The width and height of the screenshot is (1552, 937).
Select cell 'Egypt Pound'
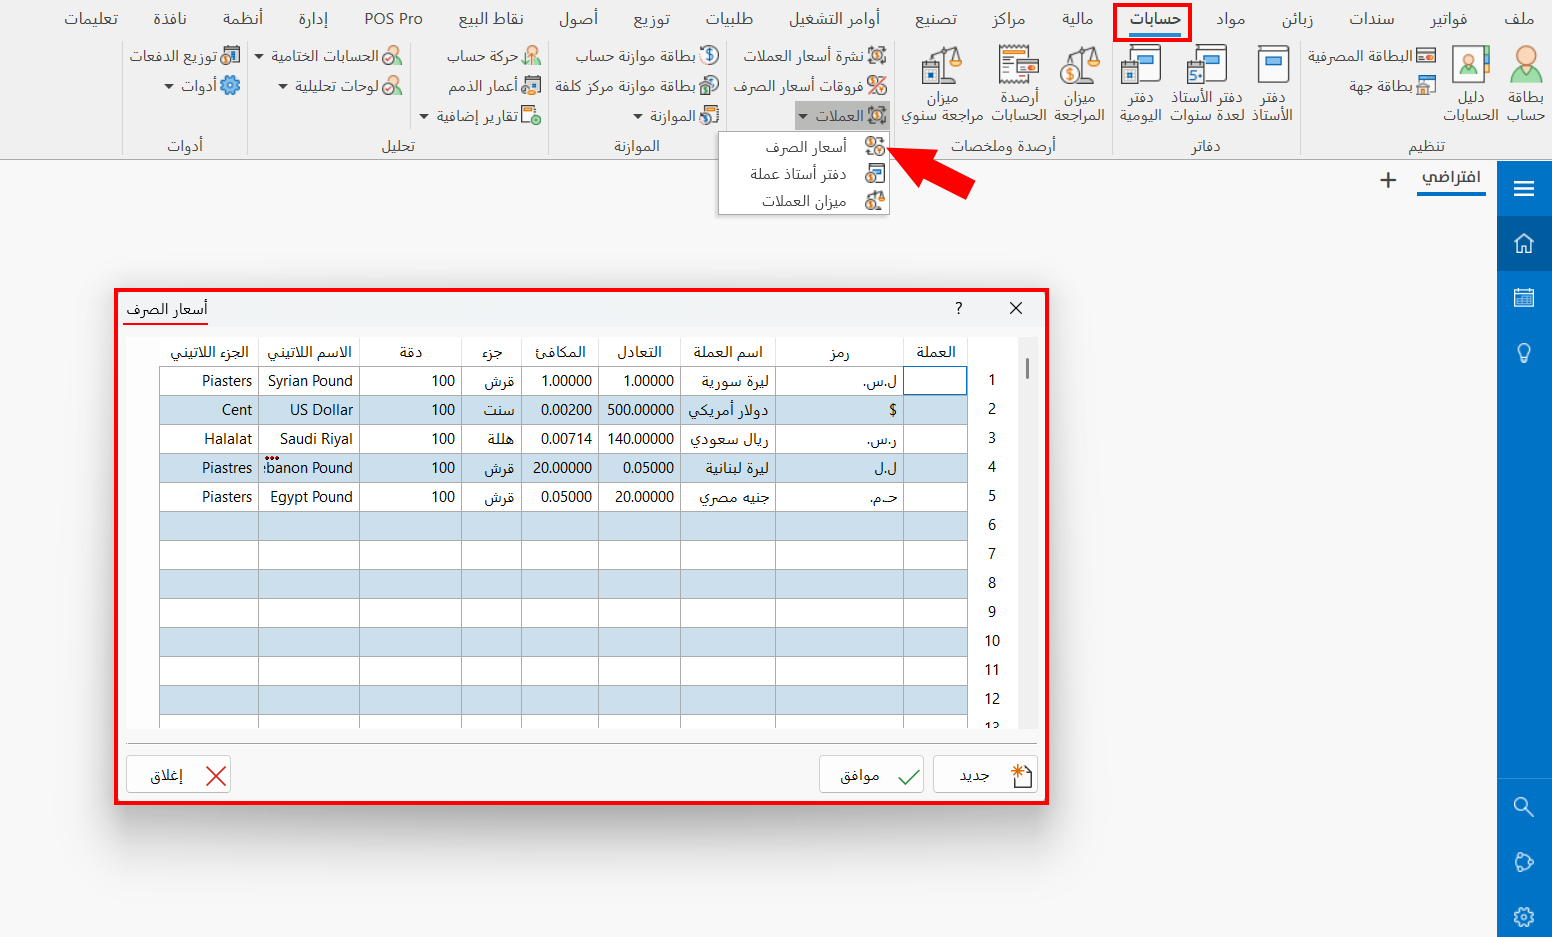[309, 497]
